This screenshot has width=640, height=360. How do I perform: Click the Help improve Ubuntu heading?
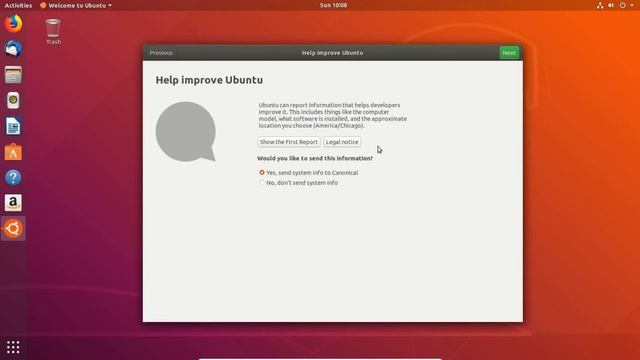point(209,80)
